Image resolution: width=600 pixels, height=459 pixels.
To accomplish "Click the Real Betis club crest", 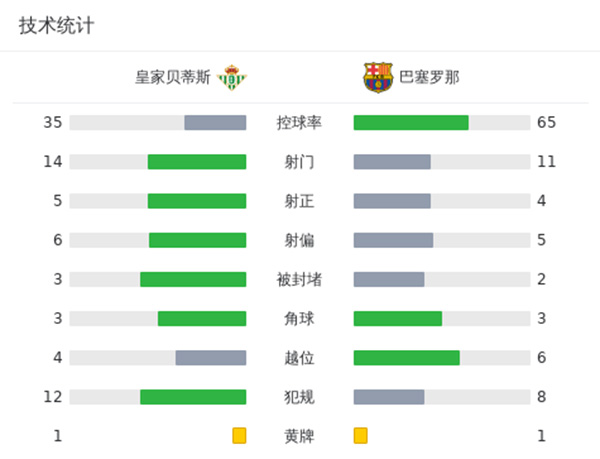I will click(231, 78).
